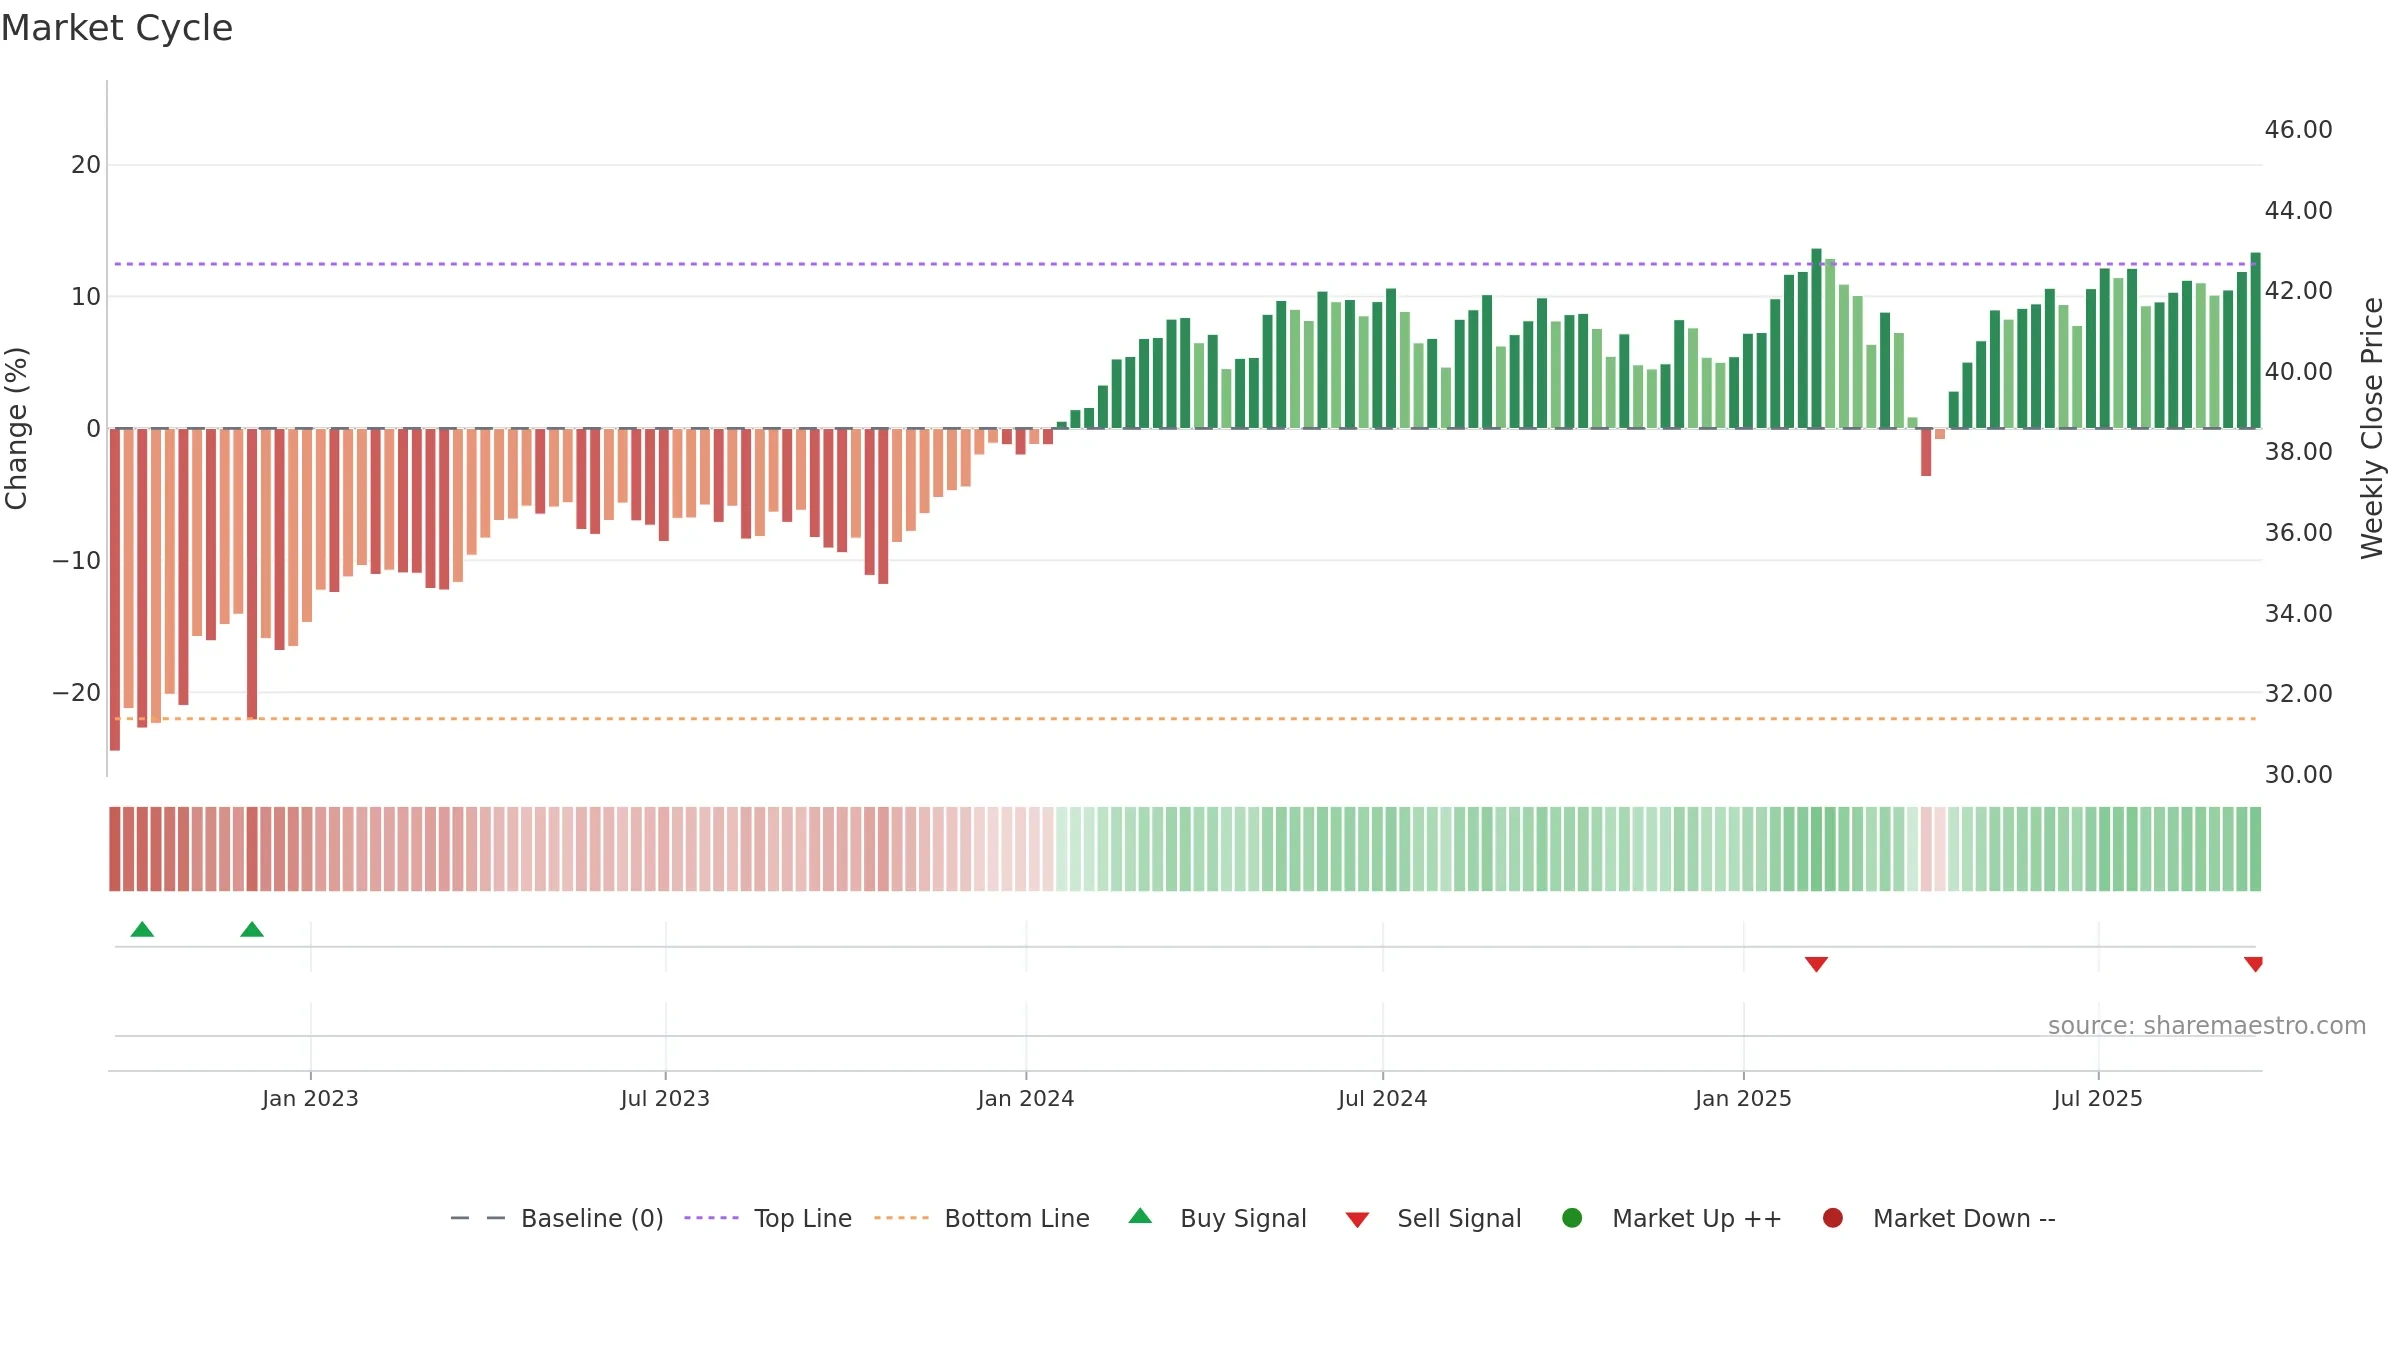Click the green Buy Signal legend triangle icon
The image size is (2400, 1350).
[1140, 1216]
